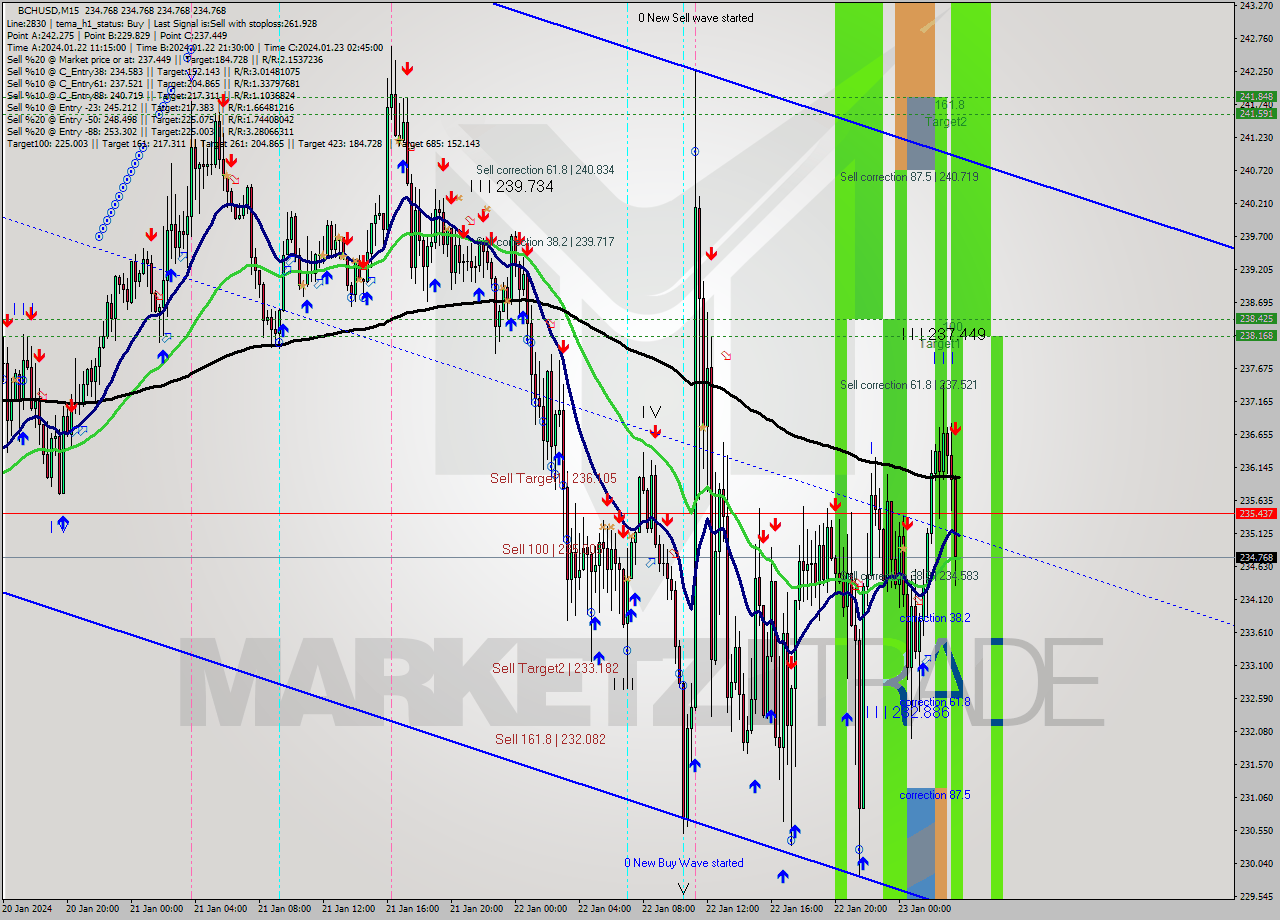Click 243.270 on the price axis
Viewport: 1280px width, 920px height.
coord(1255,6)
